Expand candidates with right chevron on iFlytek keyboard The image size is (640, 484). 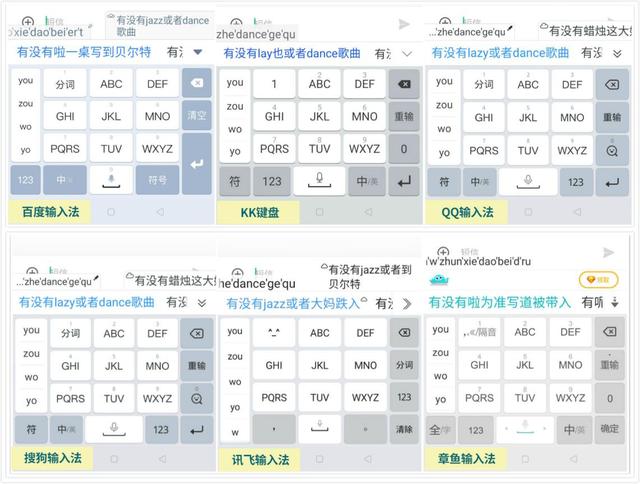[407, 304]
